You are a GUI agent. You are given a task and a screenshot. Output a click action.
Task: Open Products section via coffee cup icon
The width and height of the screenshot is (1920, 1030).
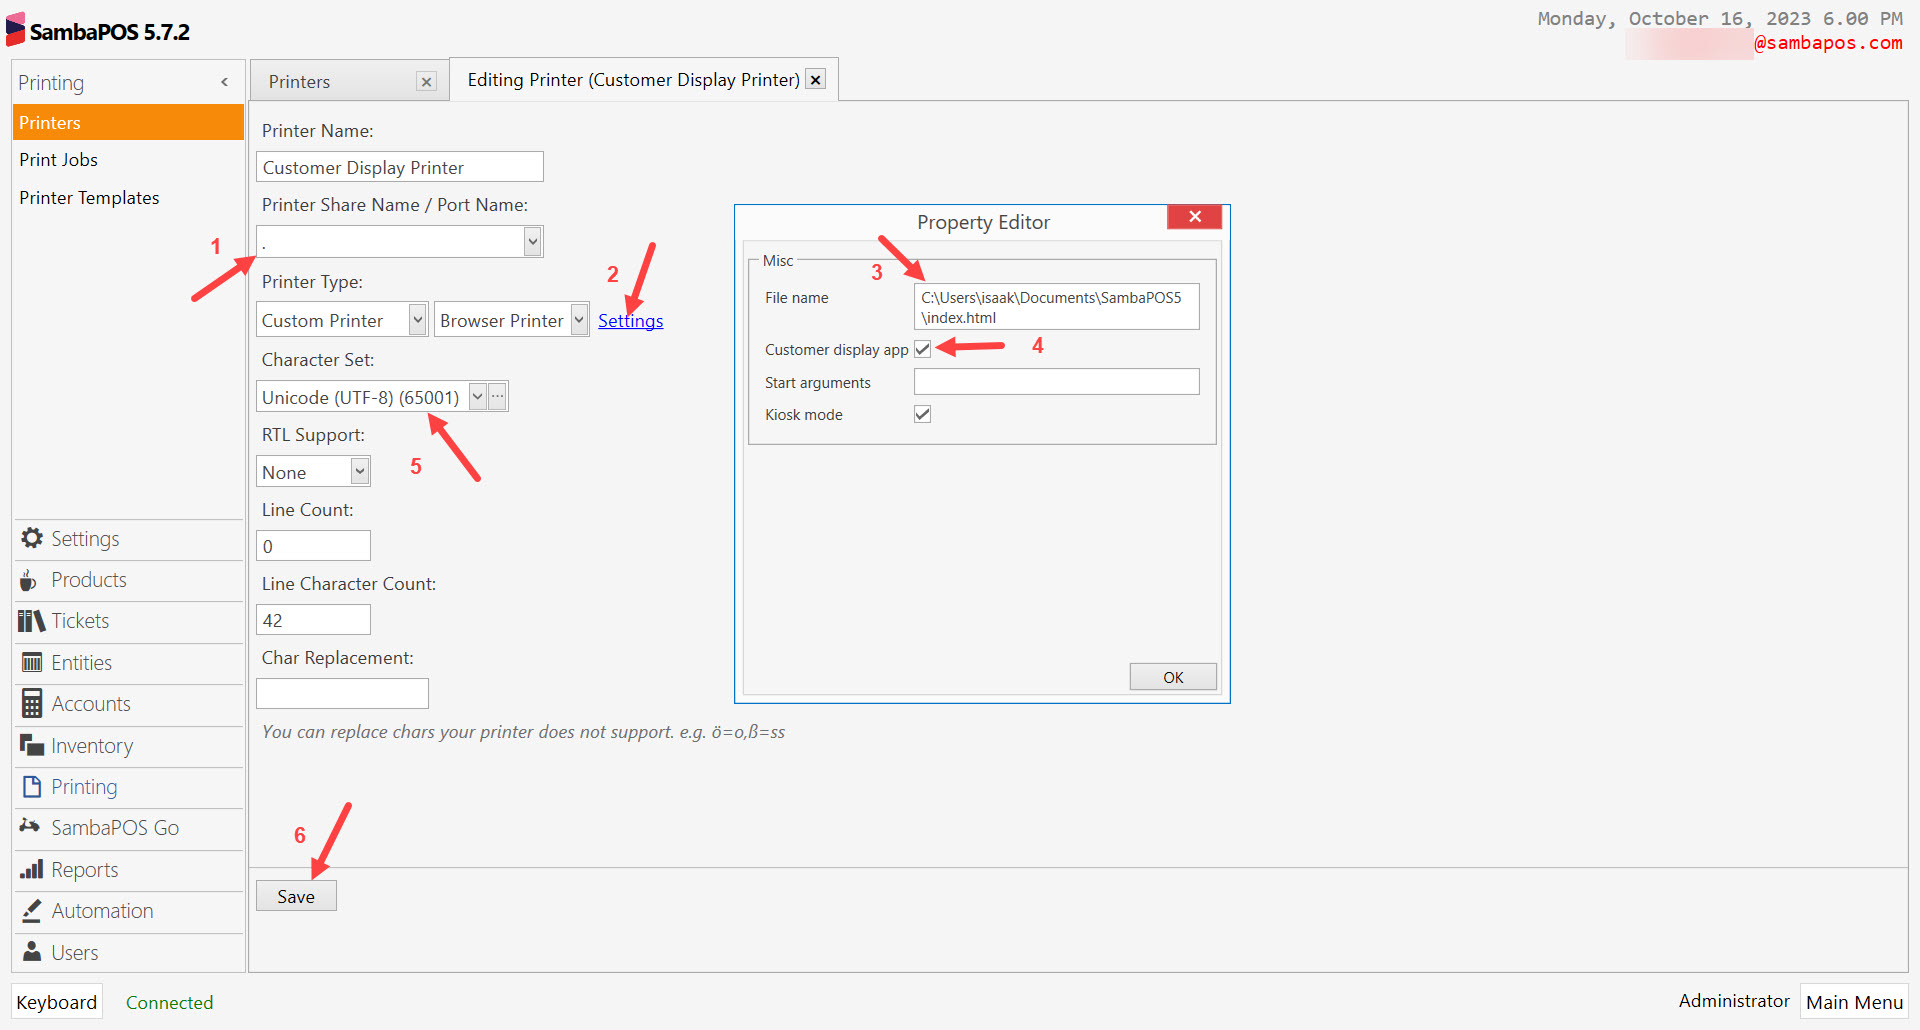(x=30, y=580)
